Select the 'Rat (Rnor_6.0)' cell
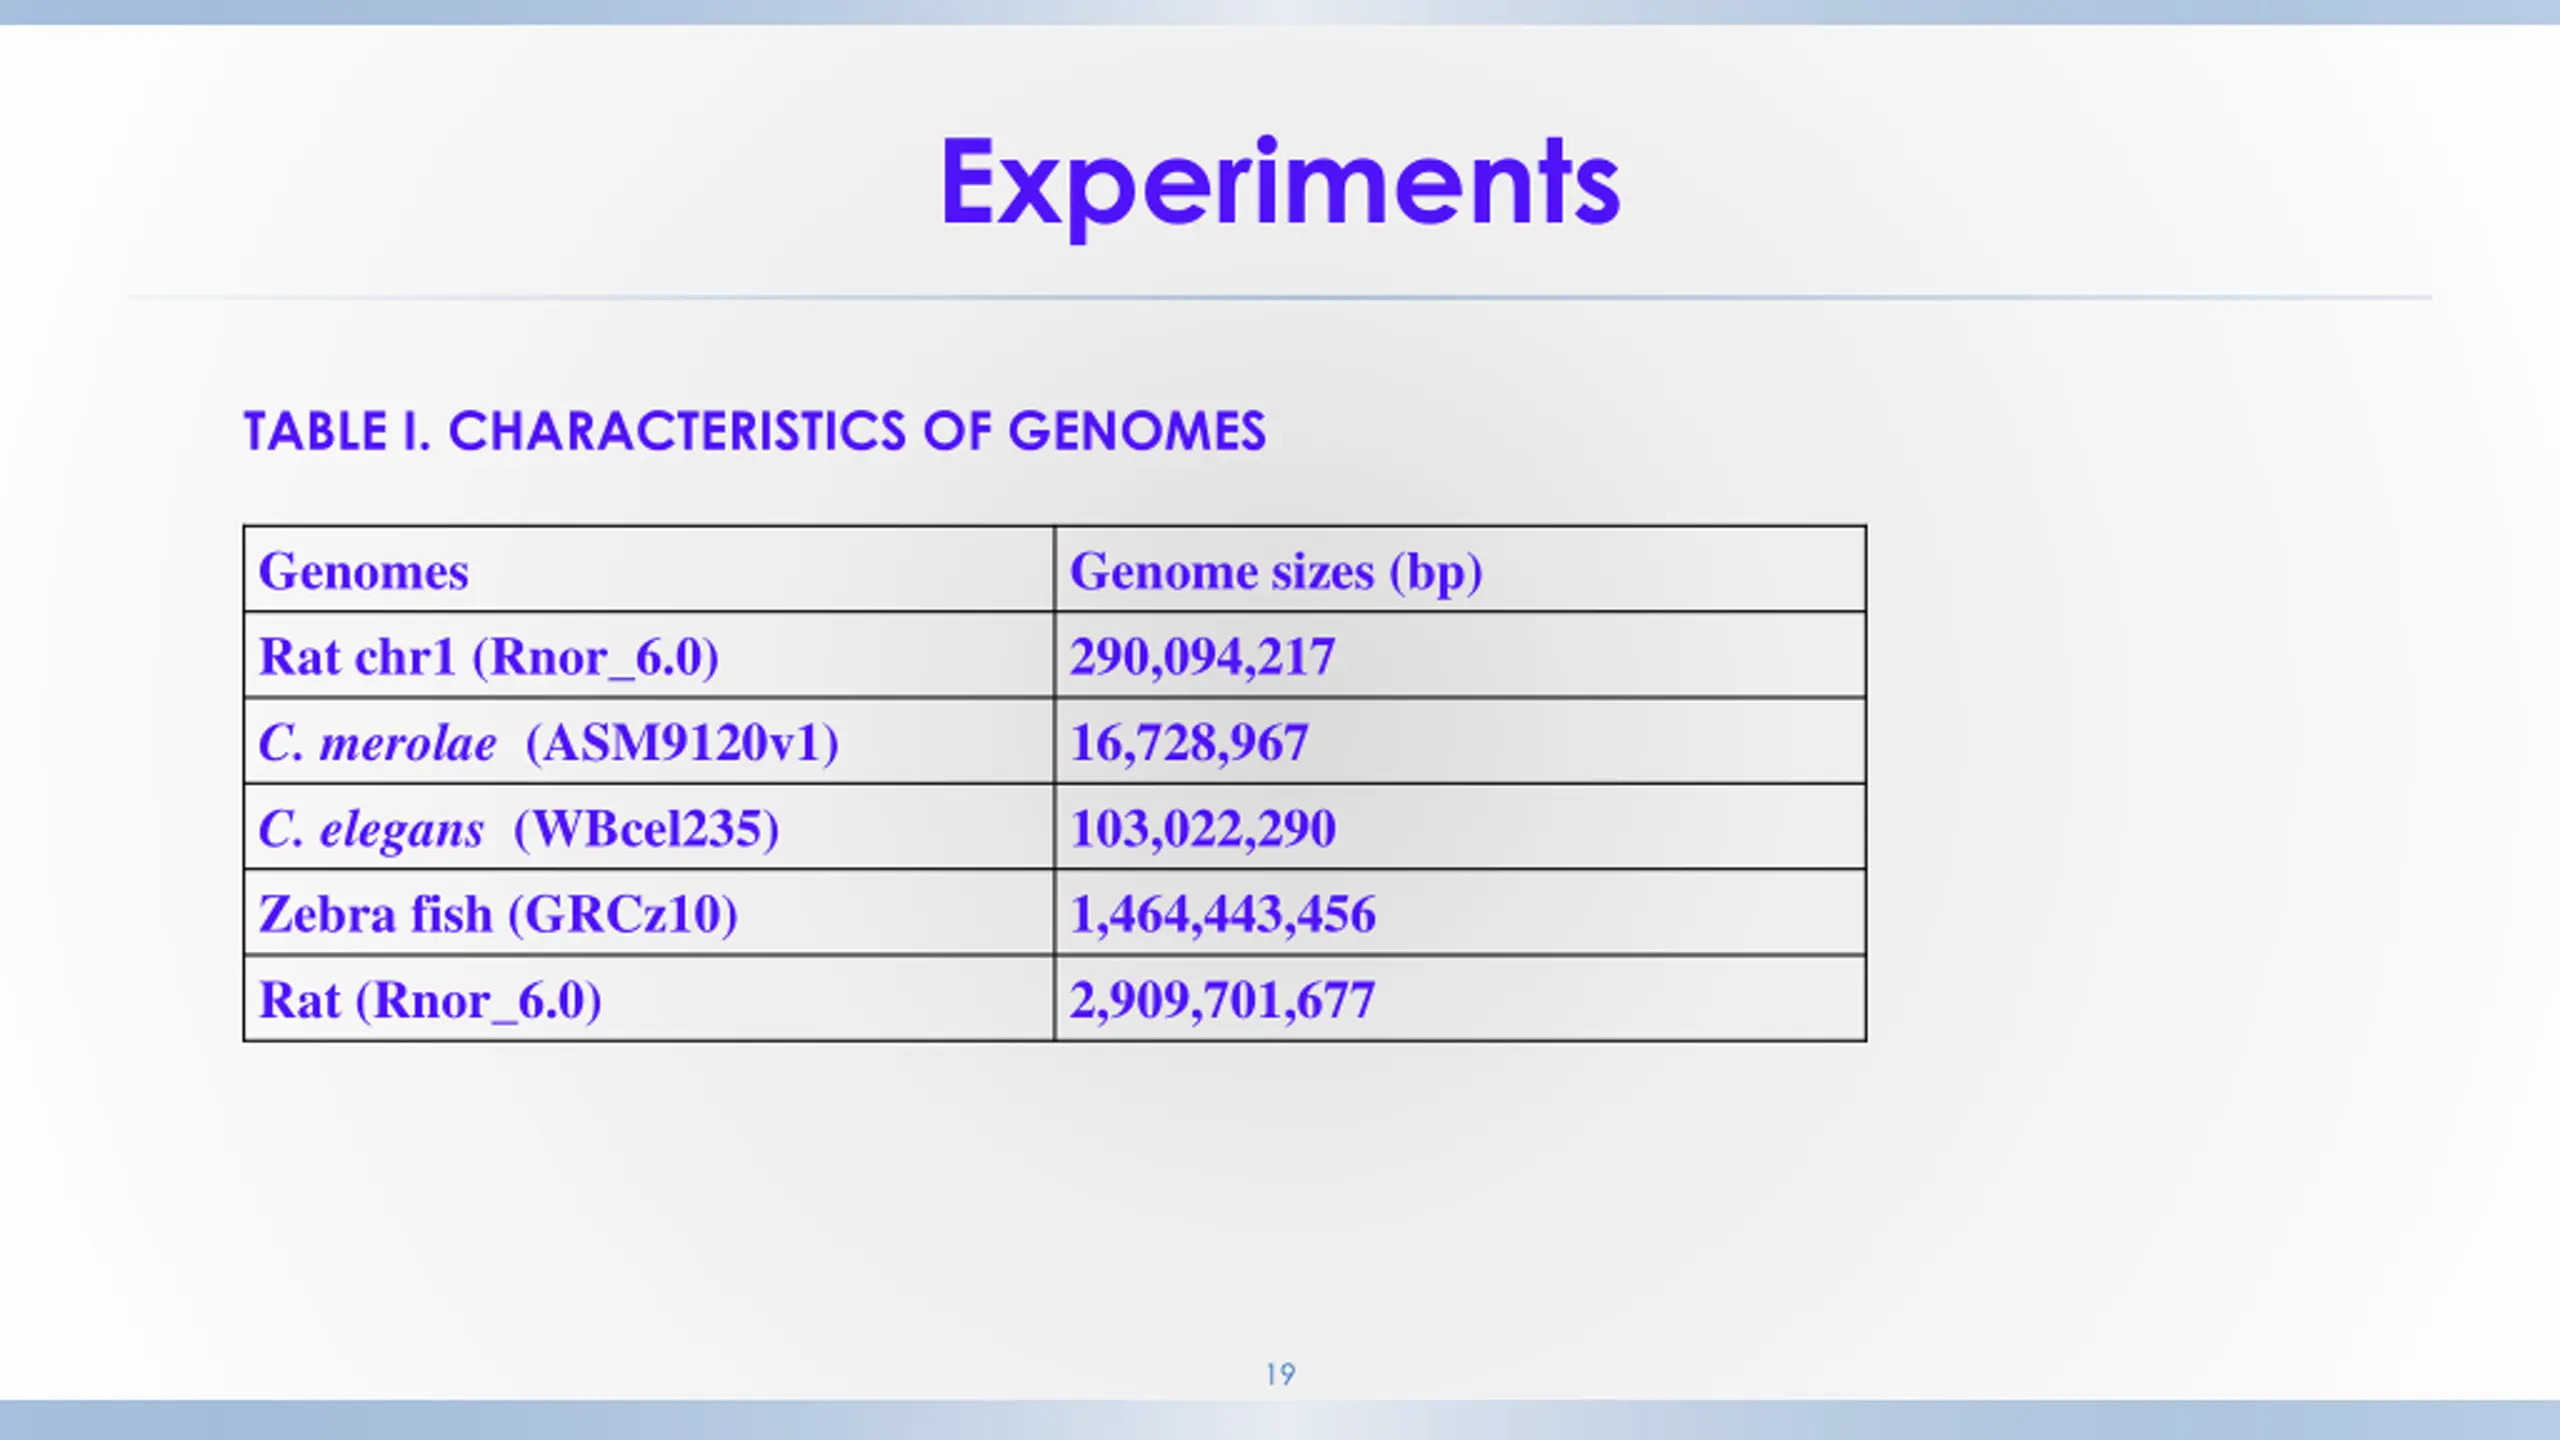 click(x=649, y=998)
